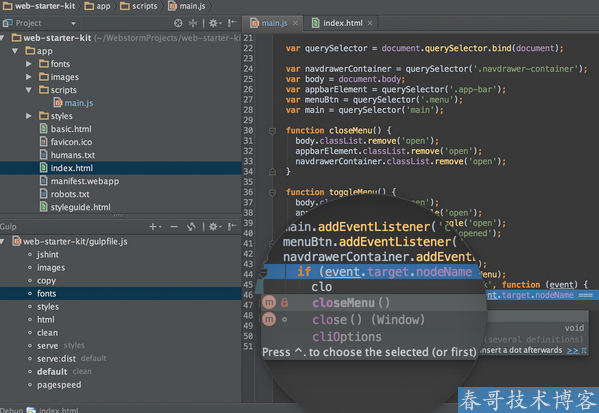Click the >> link in the completion hint
599x413 pixels.
(573, 350)
